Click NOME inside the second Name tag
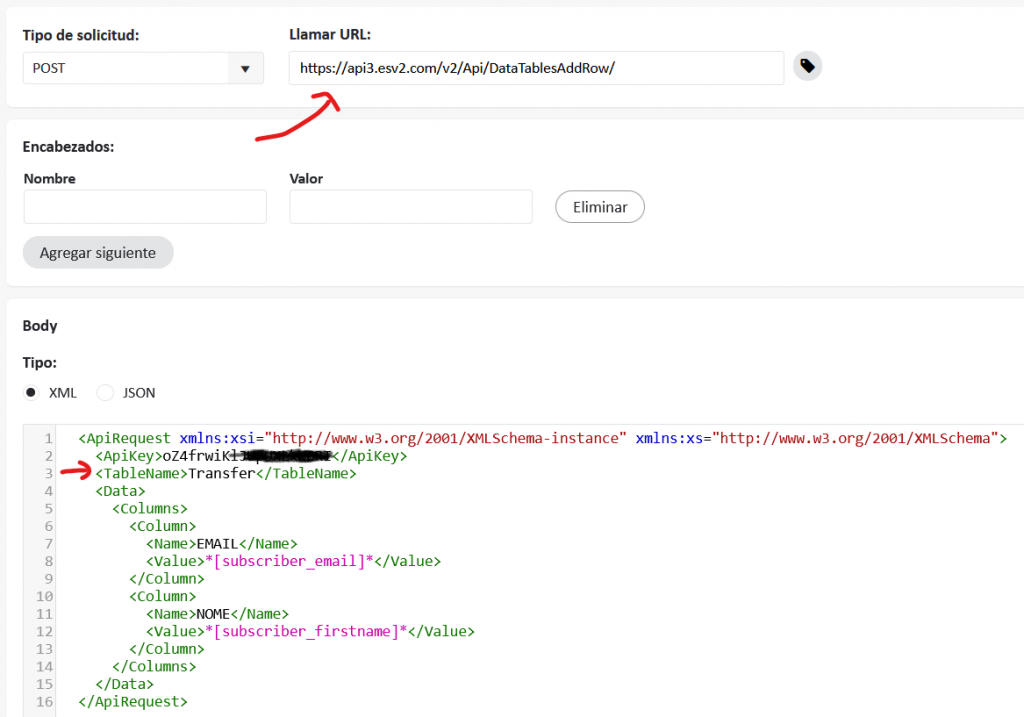The width and height of the screenshot is (1024, 717). pos(213,614)
